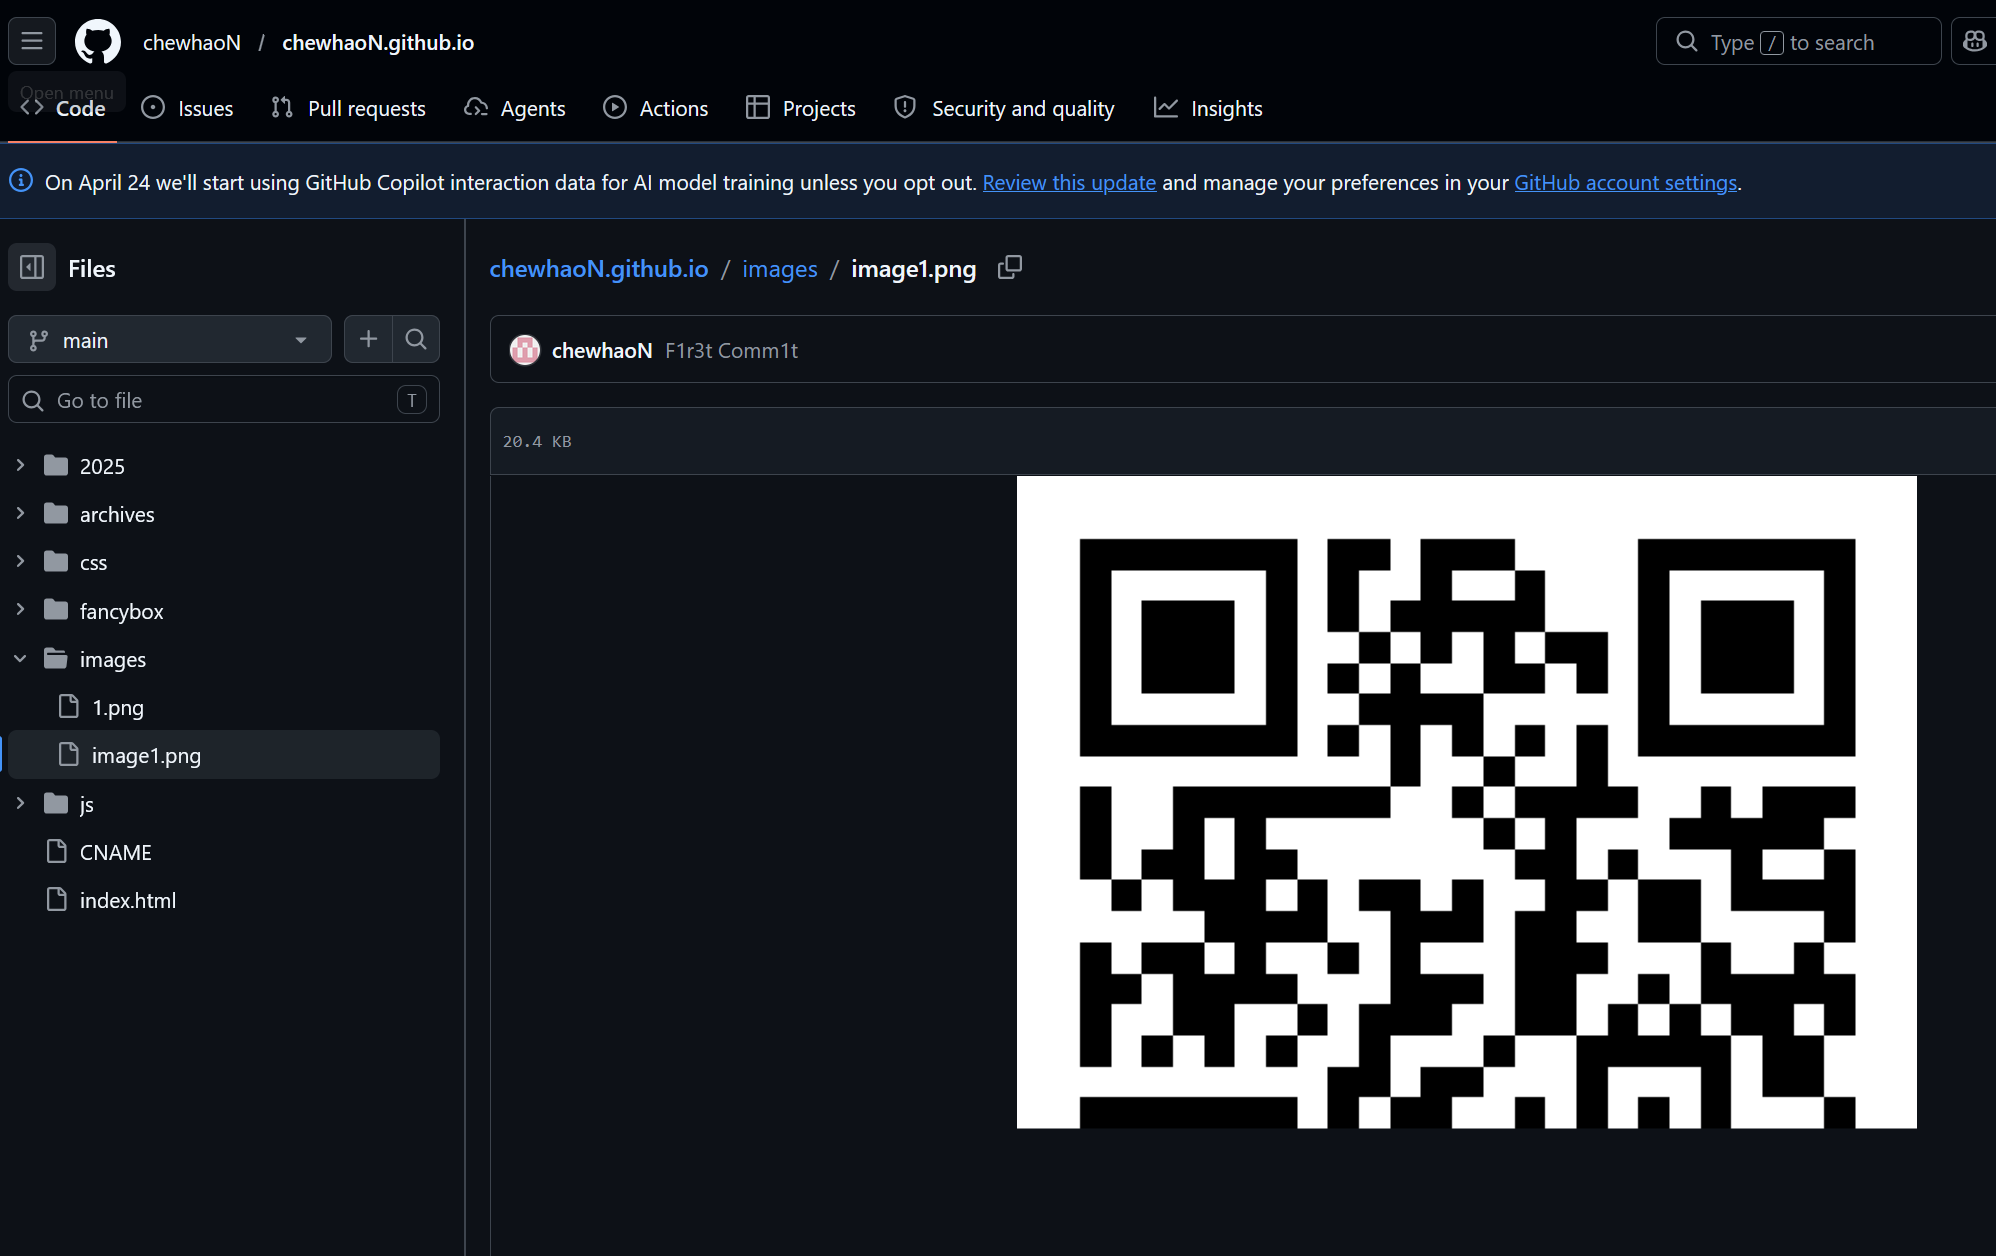
Task: Focus the Go to file input
Action: (x=224, y=399)
